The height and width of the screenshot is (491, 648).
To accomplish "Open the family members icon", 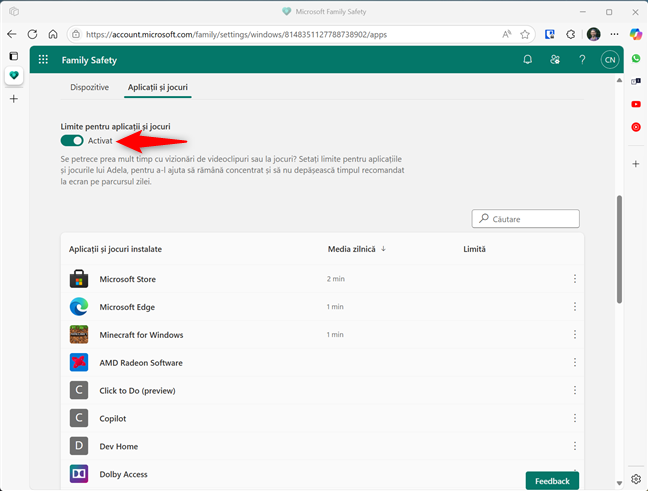I will 555,60.
